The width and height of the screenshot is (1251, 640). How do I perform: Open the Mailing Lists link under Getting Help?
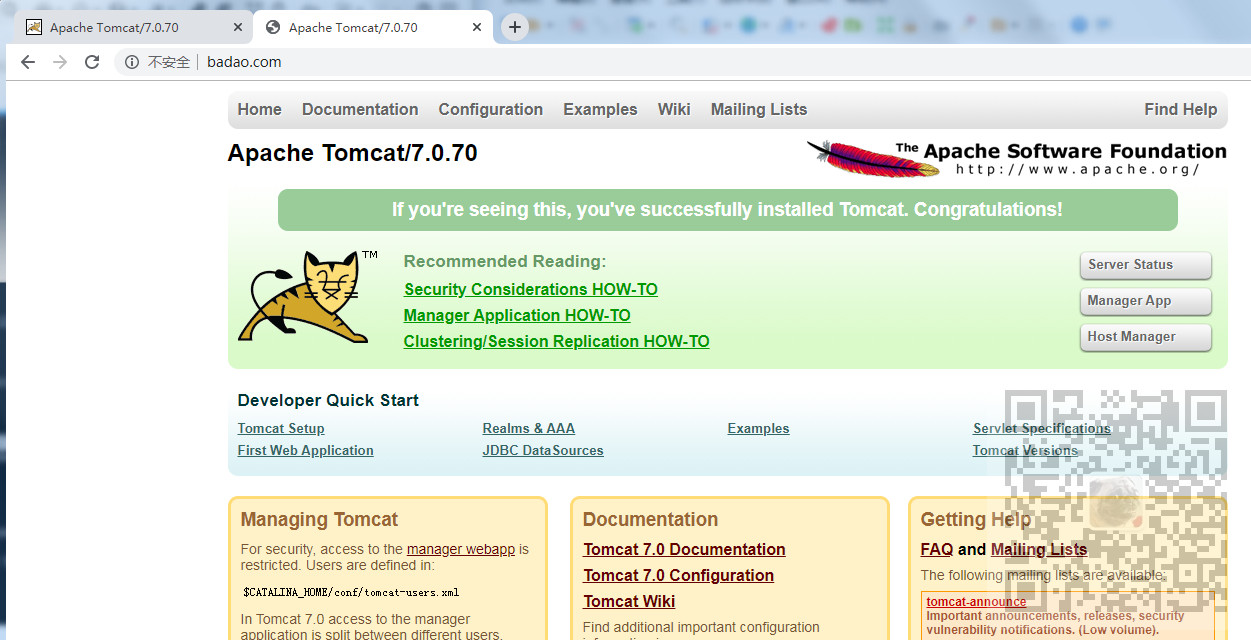coord(1039,550)
